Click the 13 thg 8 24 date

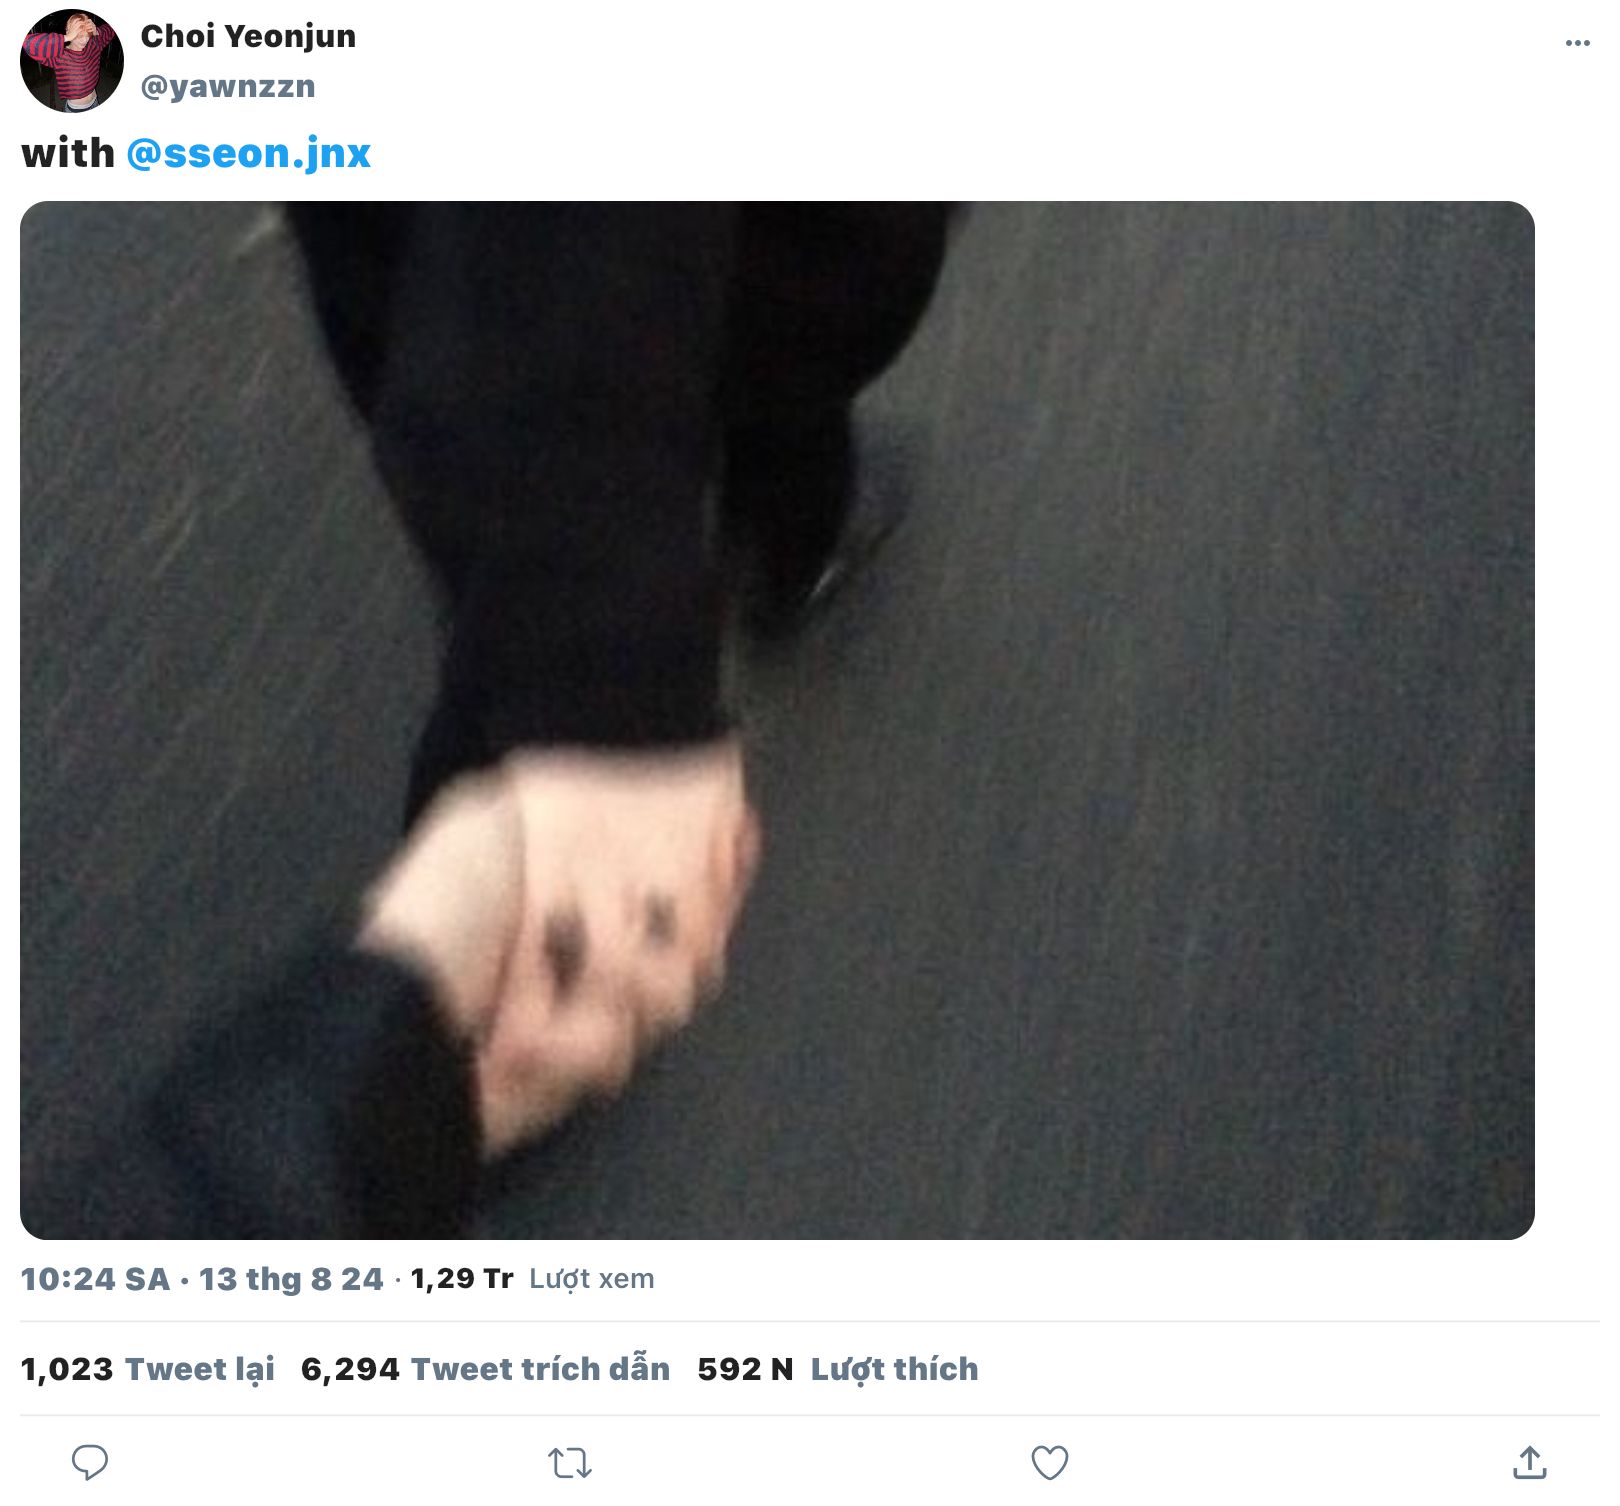pyautogui.click(x=291, y=1279)
